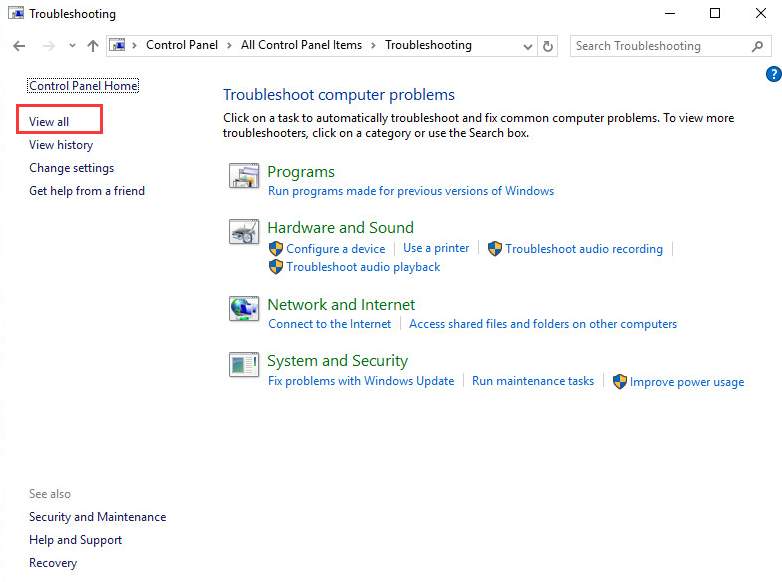Open the Hardware and Sound heading
The height and width of the screenshot is (582, 782).
[341, 228]
